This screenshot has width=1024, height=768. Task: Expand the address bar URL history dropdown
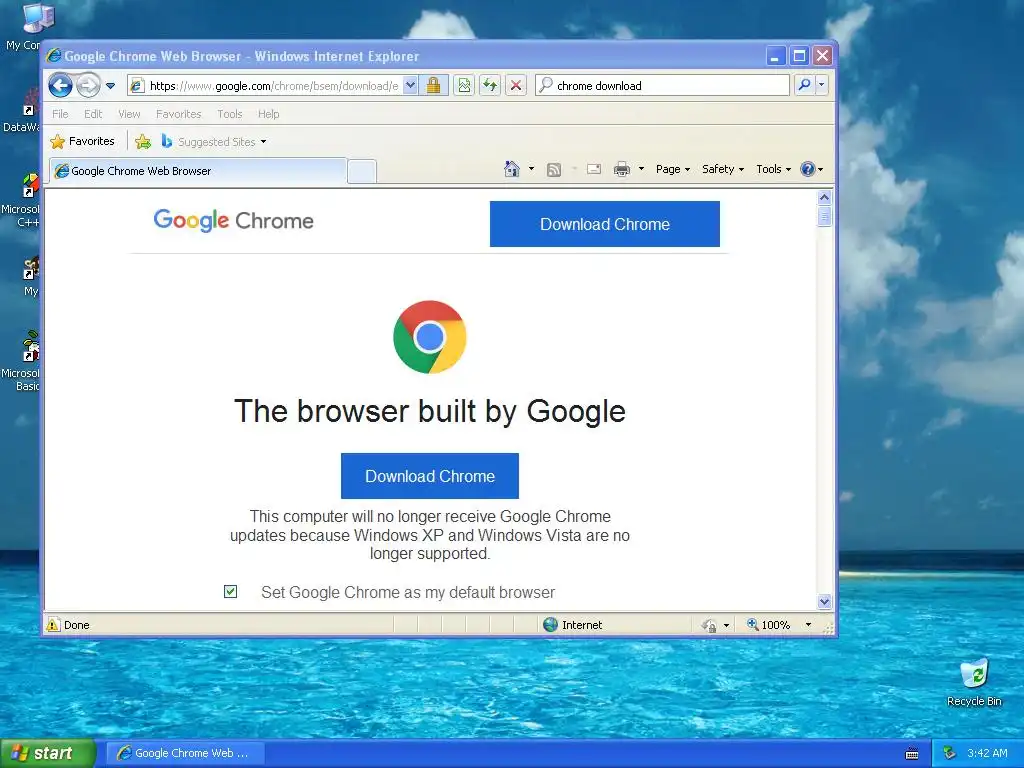410,86
